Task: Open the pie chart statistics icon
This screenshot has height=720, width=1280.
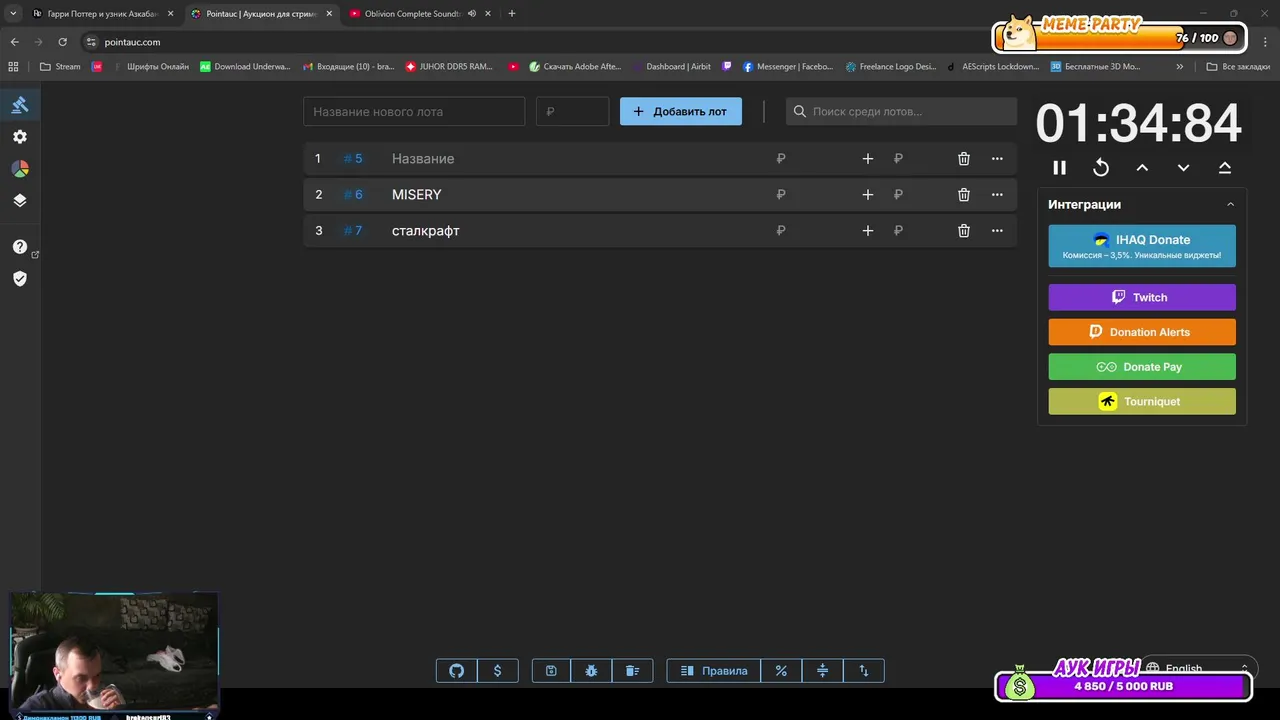Action: tap(20, 169)
